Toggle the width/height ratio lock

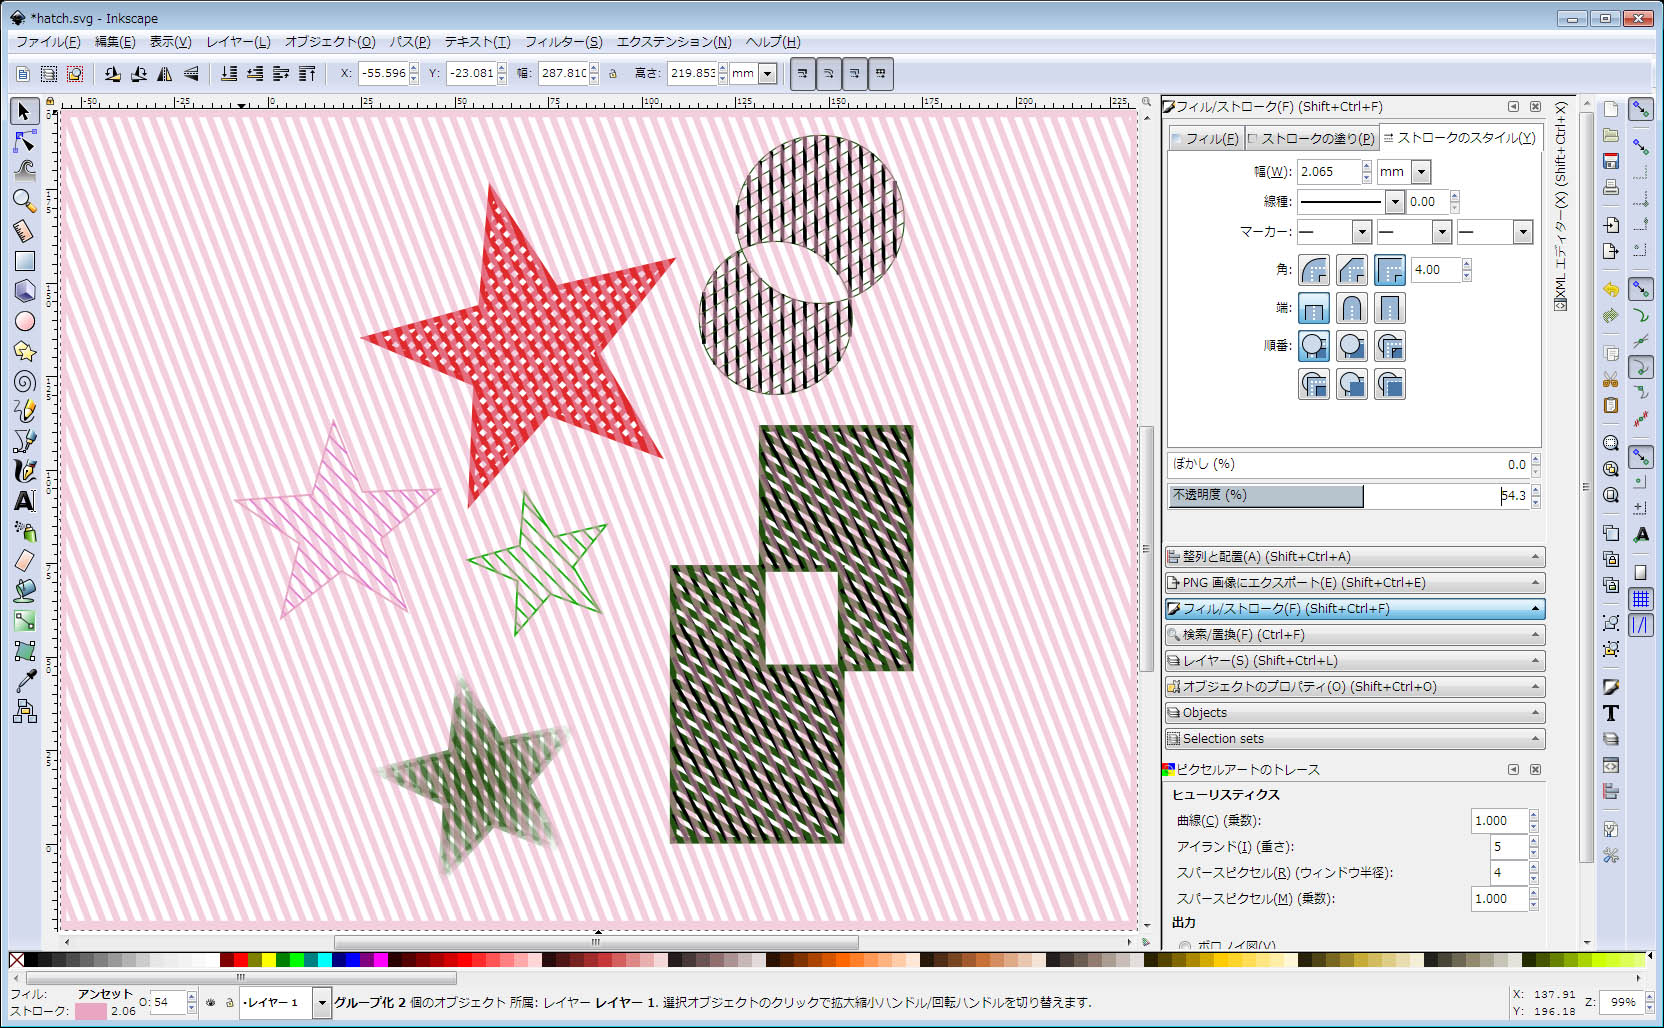(613, 73)
